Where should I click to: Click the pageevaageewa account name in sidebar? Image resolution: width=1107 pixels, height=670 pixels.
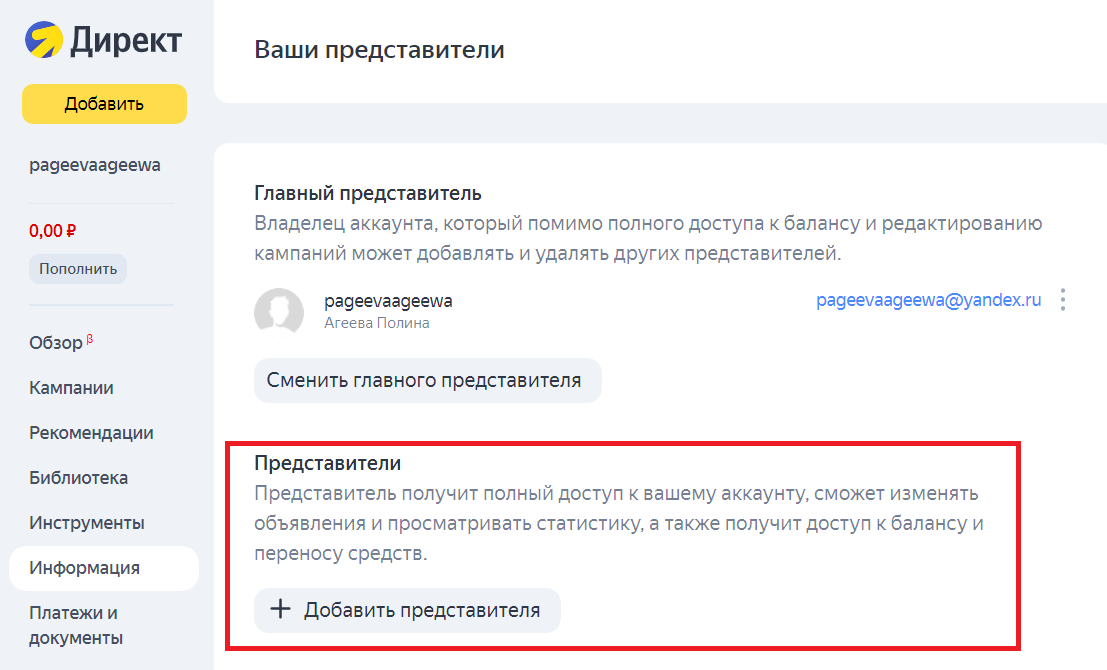coord(95,165)
